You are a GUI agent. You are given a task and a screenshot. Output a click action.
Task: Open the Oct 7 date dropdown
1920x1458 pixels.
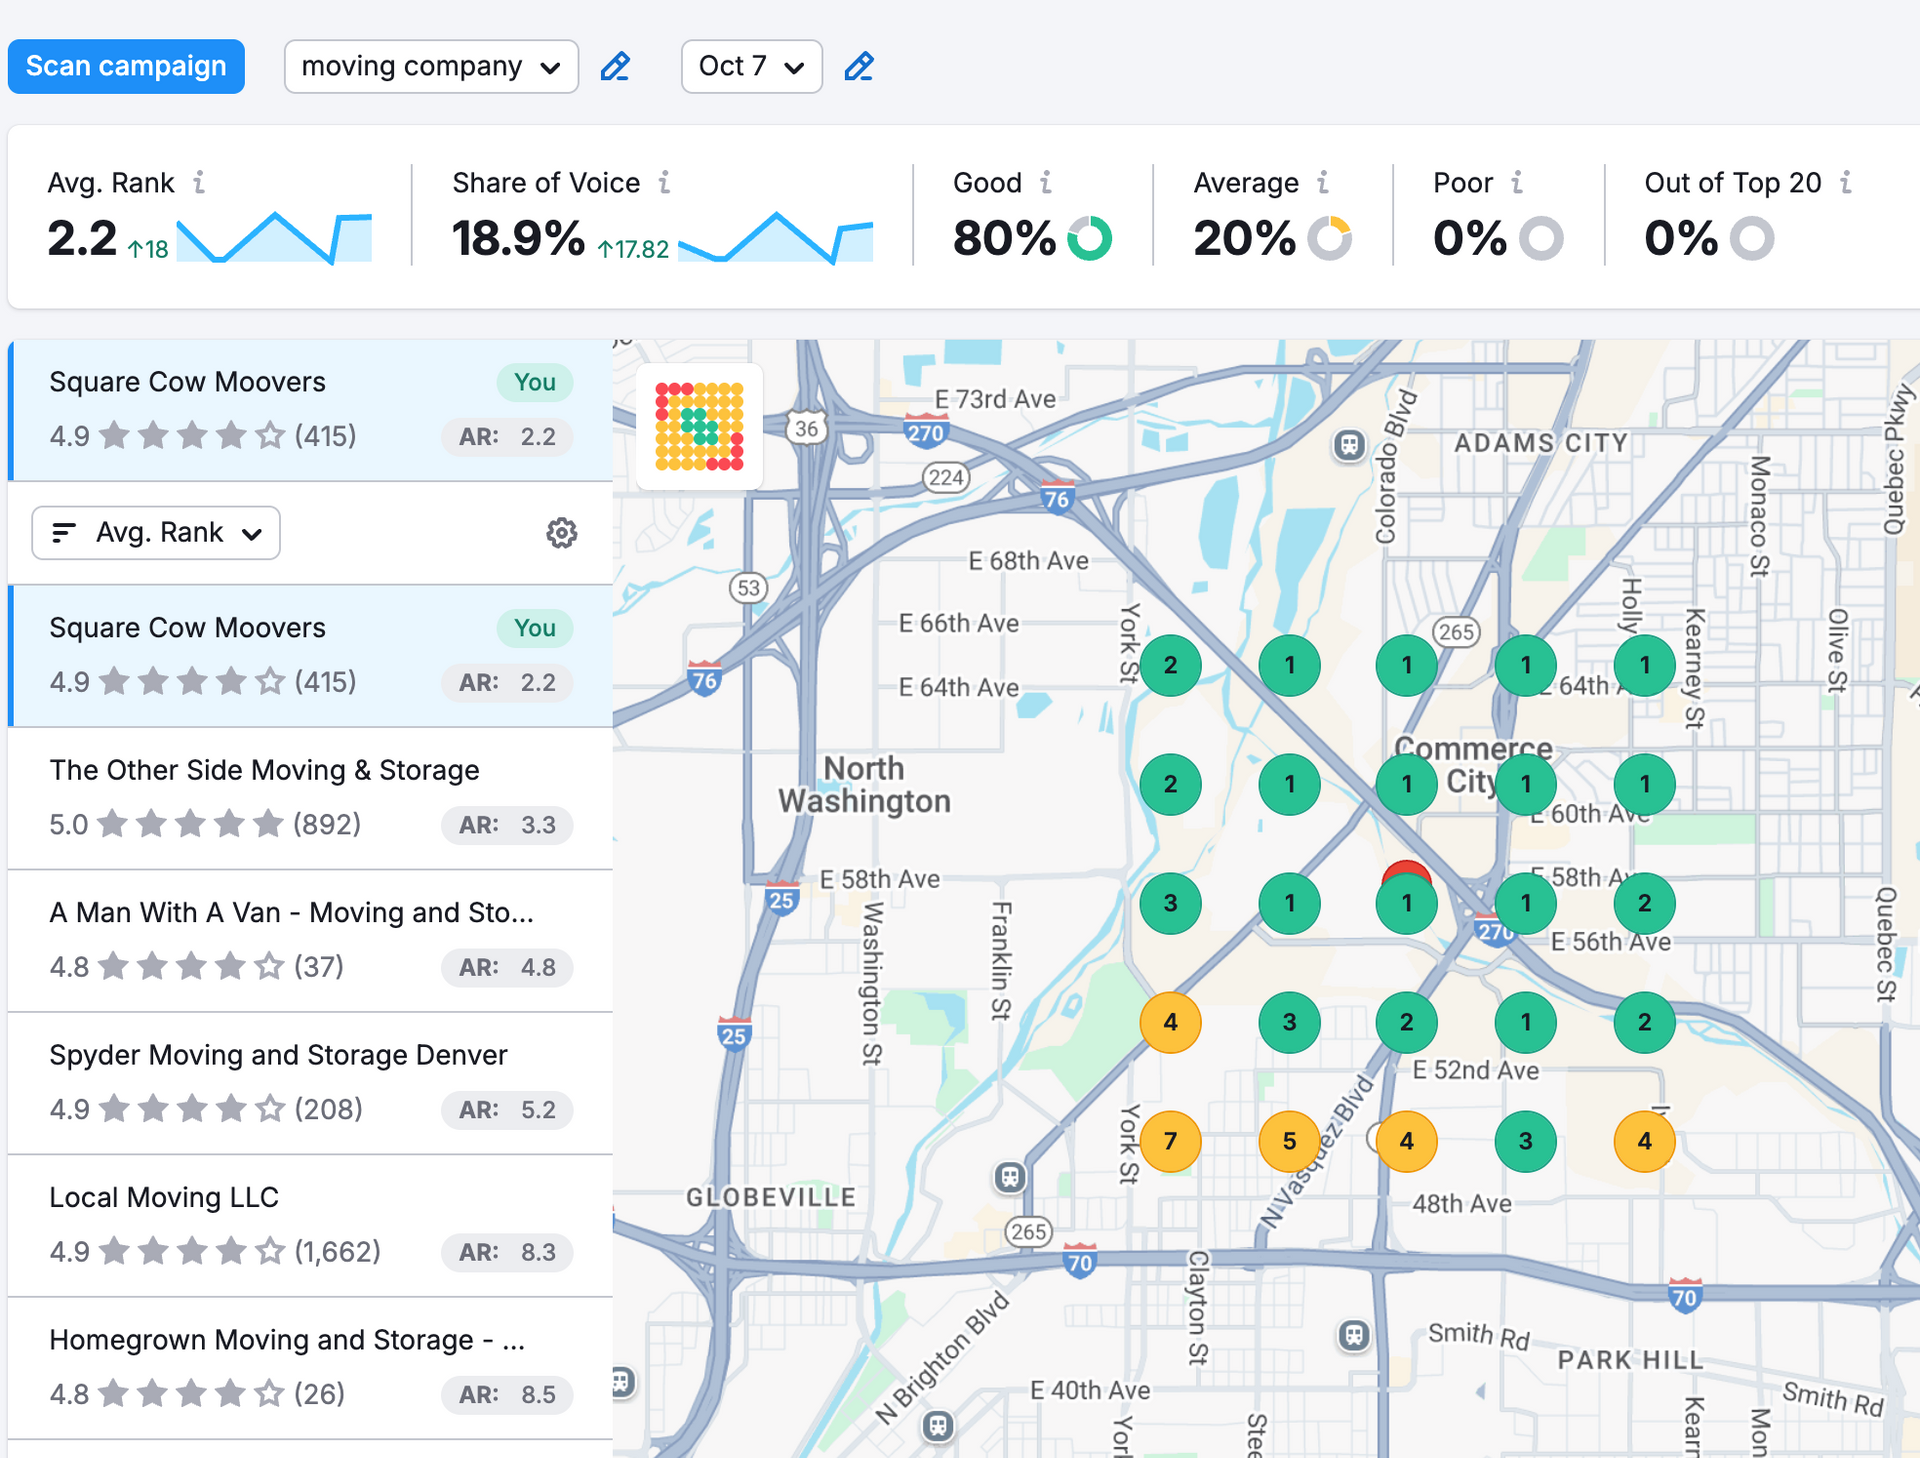click(751, 67)
